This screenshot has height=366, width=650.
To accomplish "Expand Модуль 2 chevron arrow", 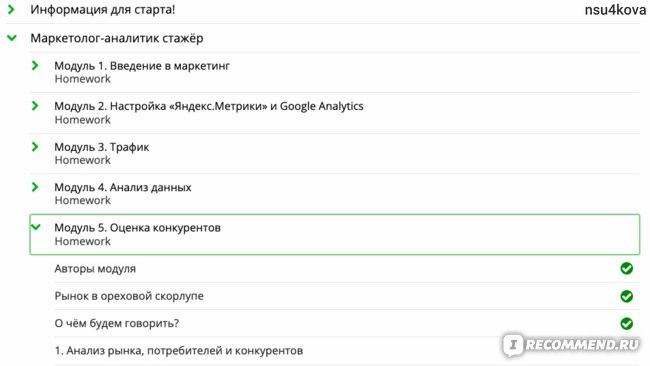I will coord(35,106).
